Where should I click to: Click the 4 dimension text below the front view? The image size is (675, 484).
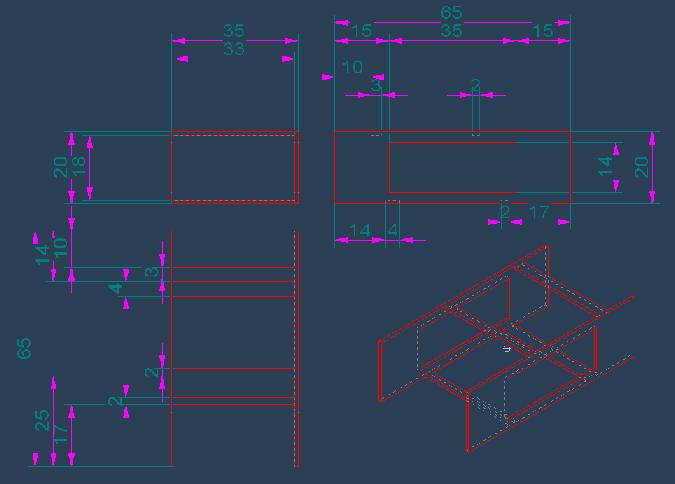click(x=392, y=230)
